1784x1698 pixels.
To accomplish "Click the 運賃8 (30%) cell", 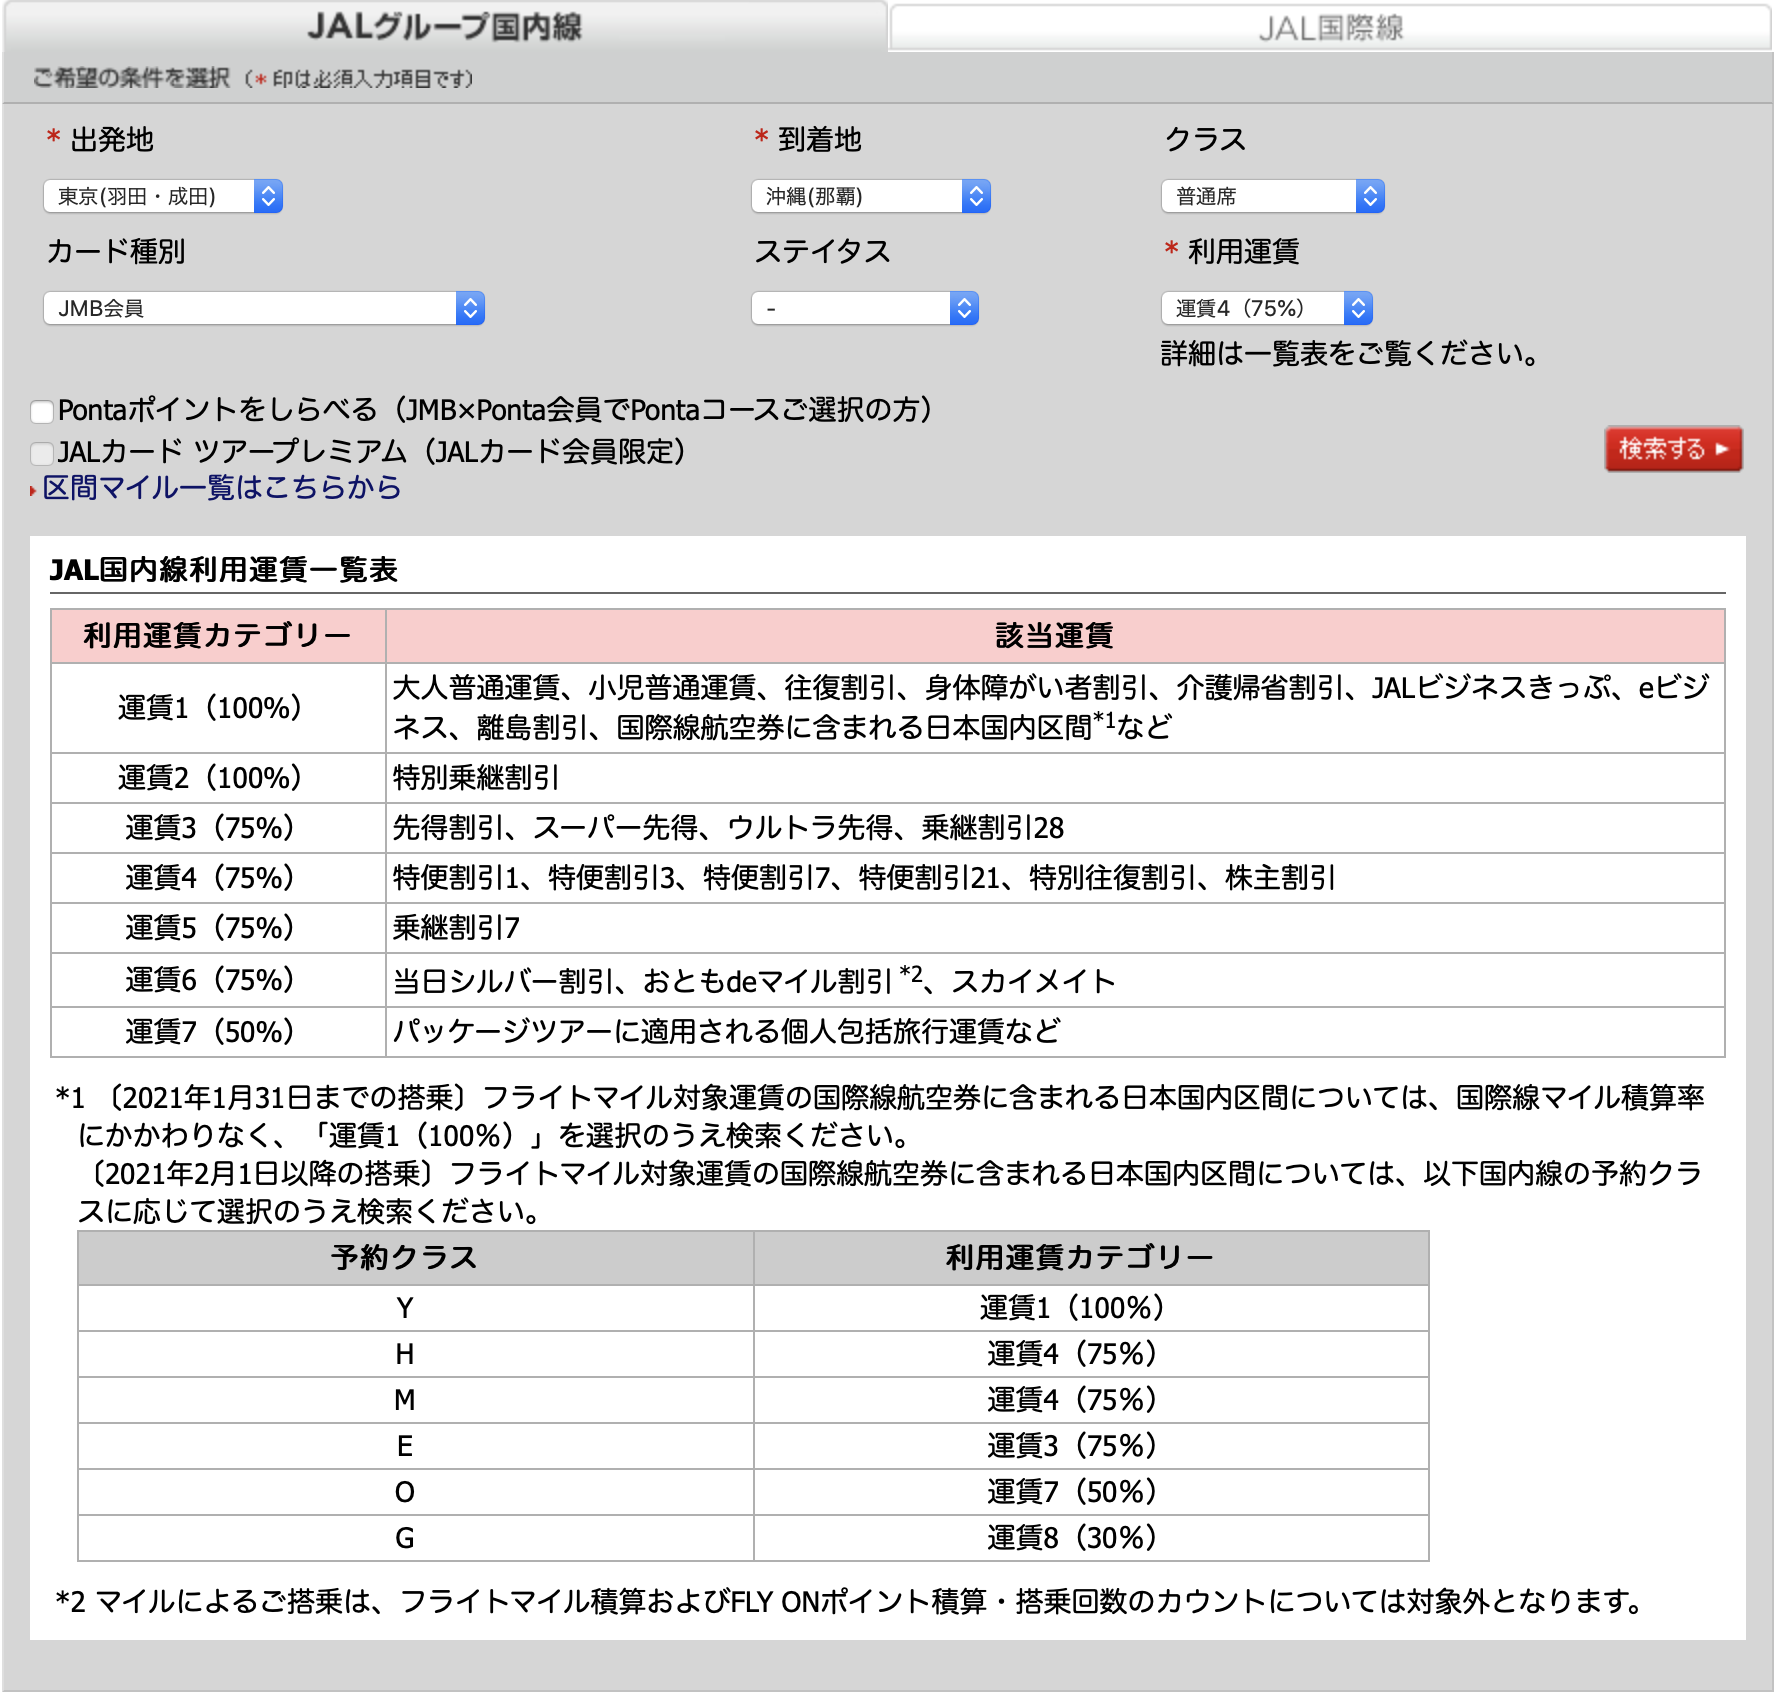I will (1091, 1538).
